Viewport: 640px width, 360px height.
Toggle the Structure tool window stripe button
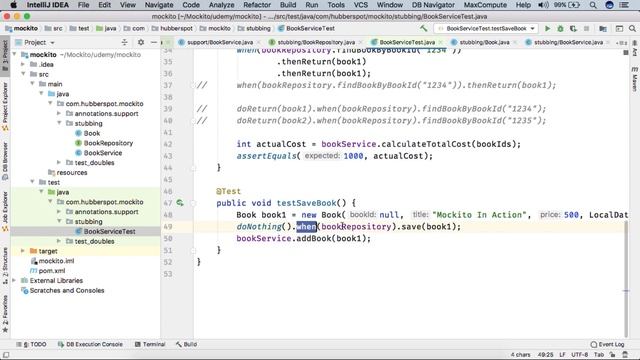point(5,265)
